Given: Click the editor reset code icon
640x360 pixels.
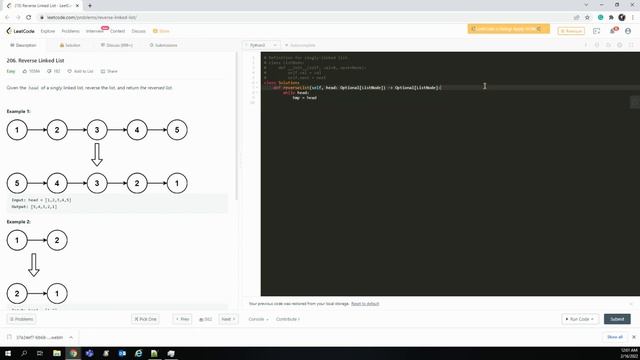Looking at the screenshot, I should [x=608, y=45].
